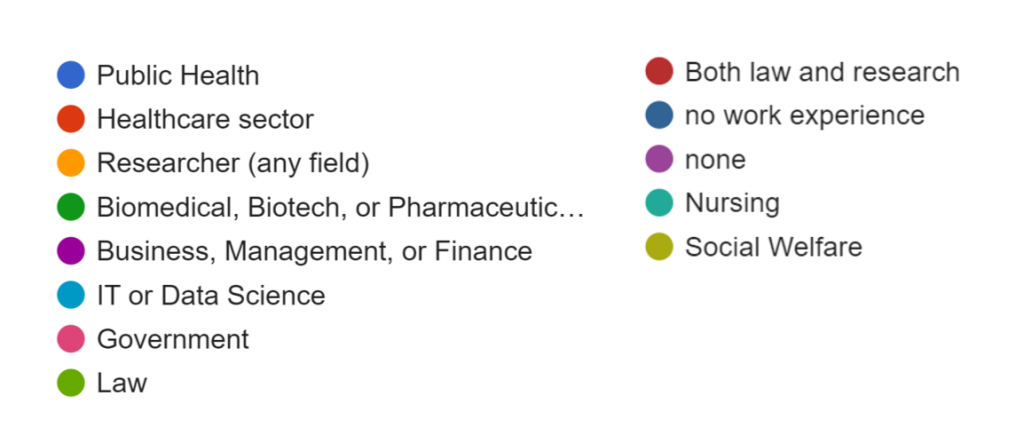Select the navy no work experience dot

(x=659, y=115)
